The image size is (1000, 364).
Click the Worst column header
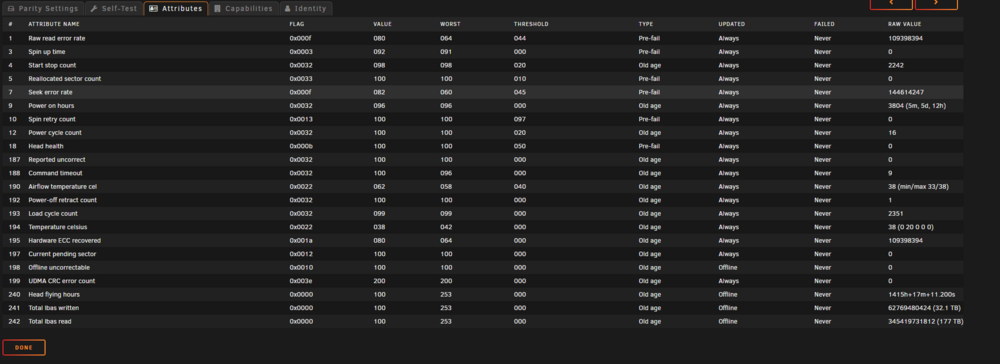[x=450, y=24]
